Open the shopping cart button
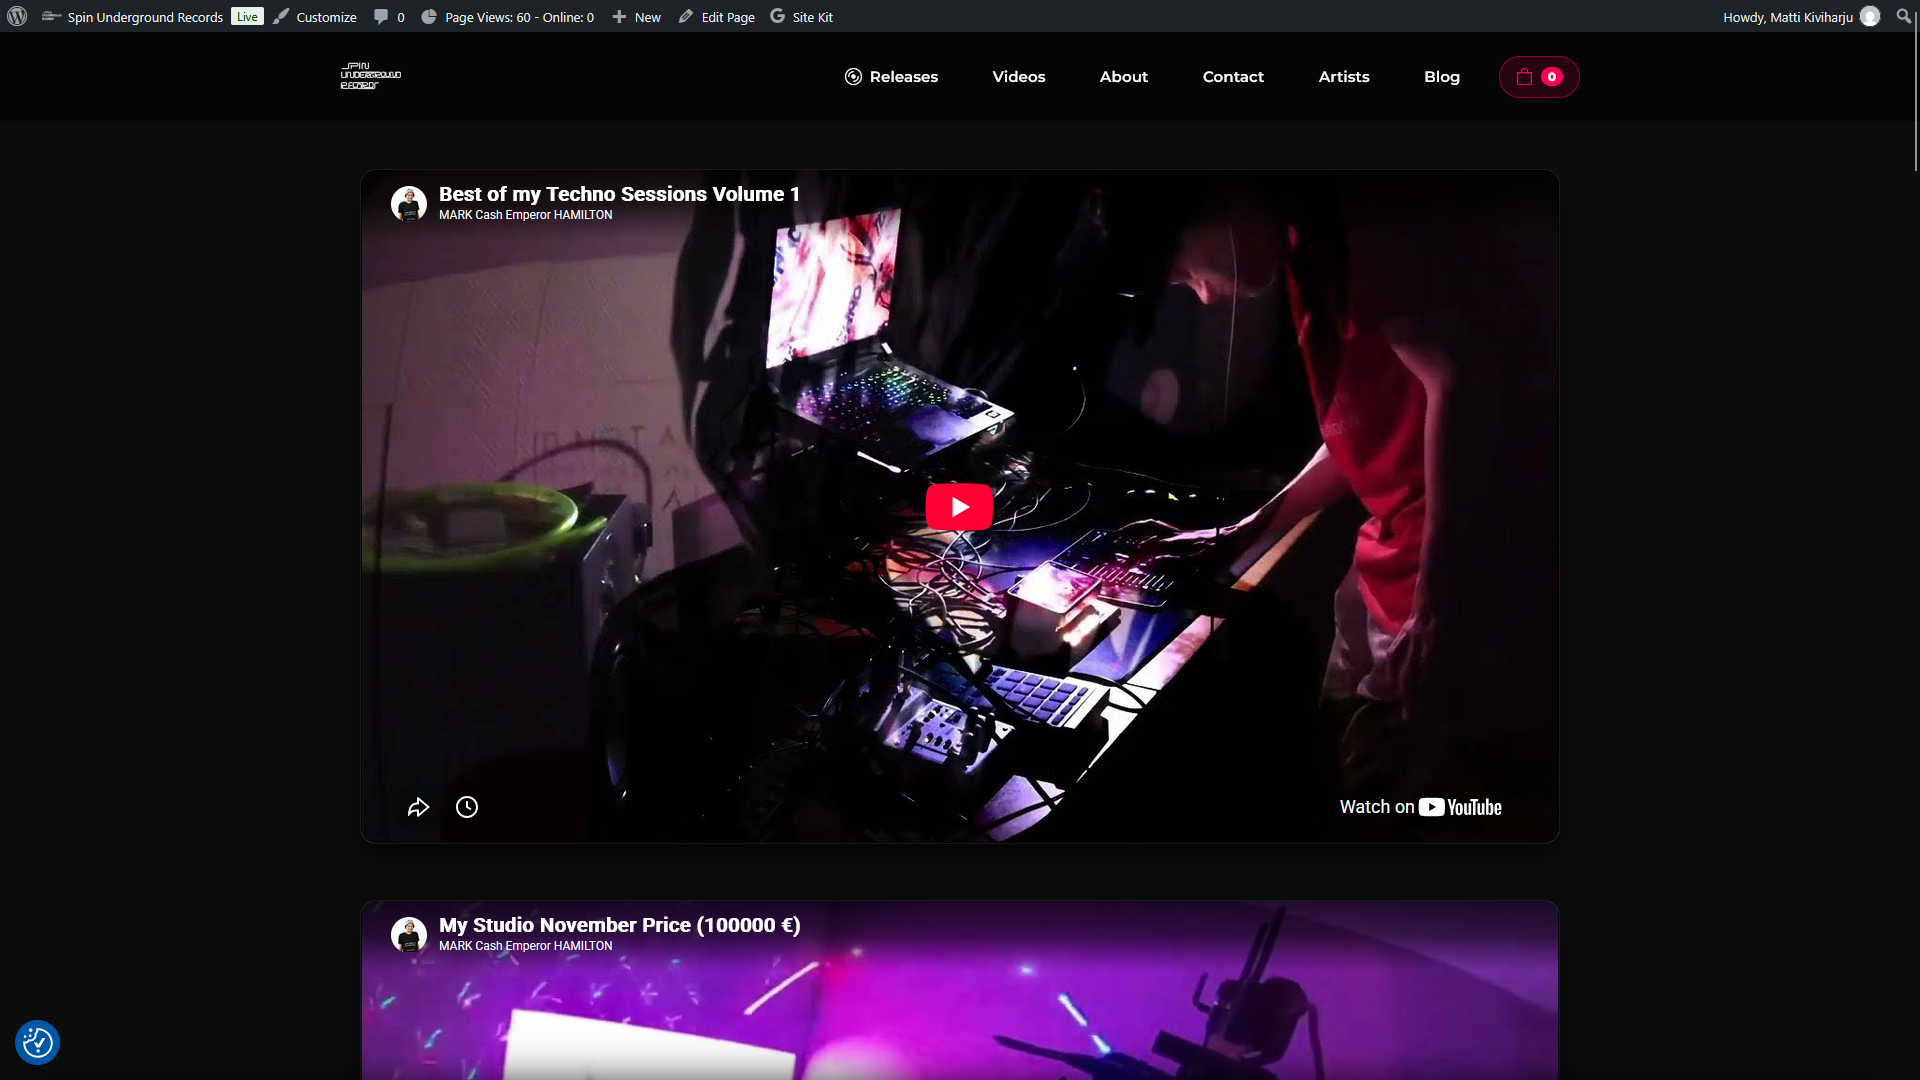This screenshot has width=1920, height=1080. [x=1538, y=77]
